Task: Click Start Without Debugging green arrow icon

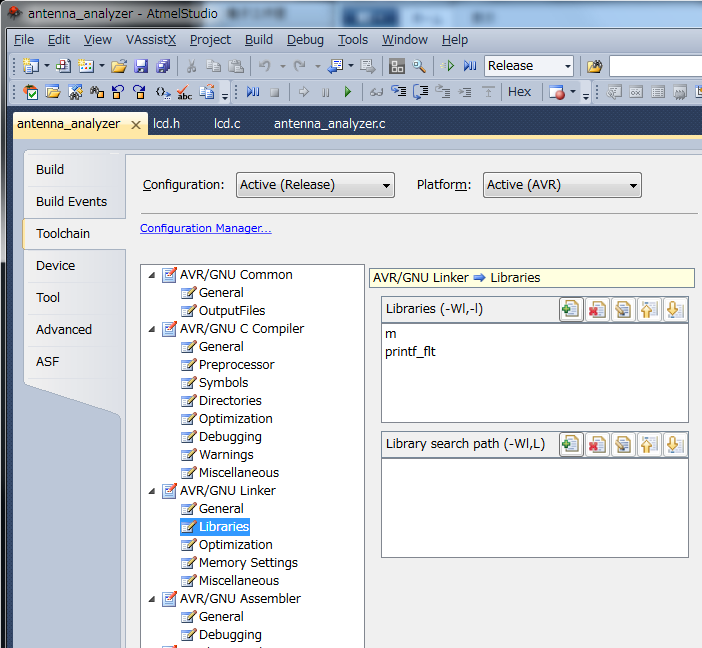Action: [447, 66]
